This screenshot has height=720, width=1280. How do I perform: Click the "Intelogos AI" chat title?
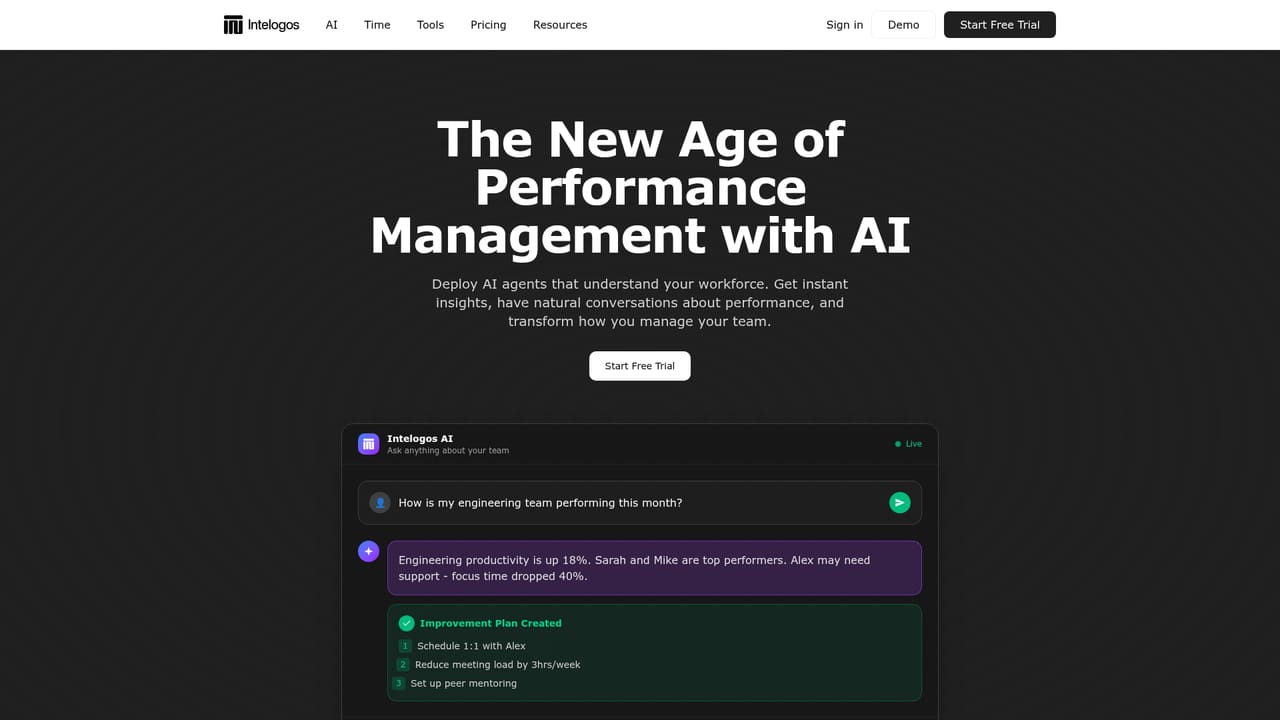(420, 439)
